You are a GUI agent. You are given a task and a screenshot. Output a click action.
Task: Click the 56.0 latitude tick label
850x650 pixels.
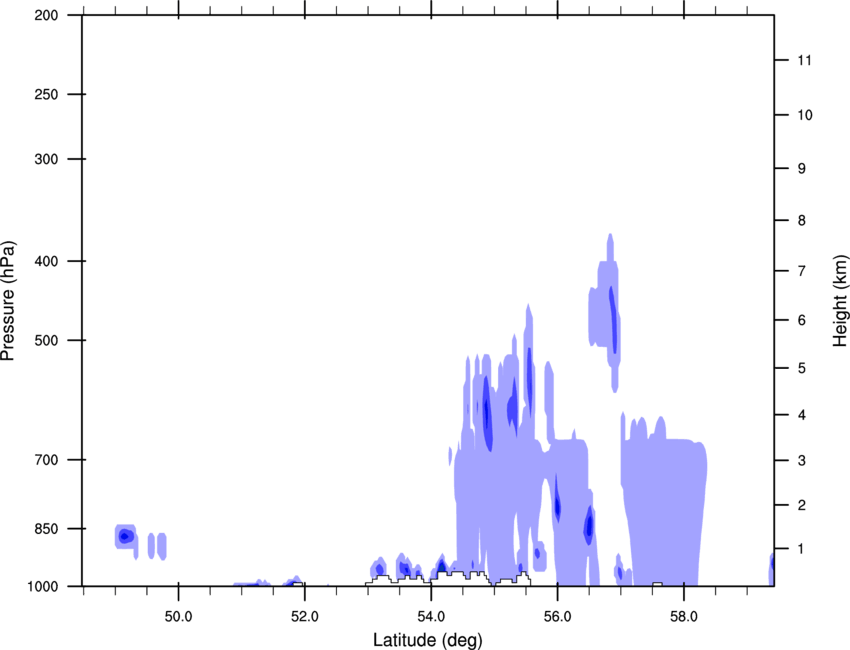(558, 617)
